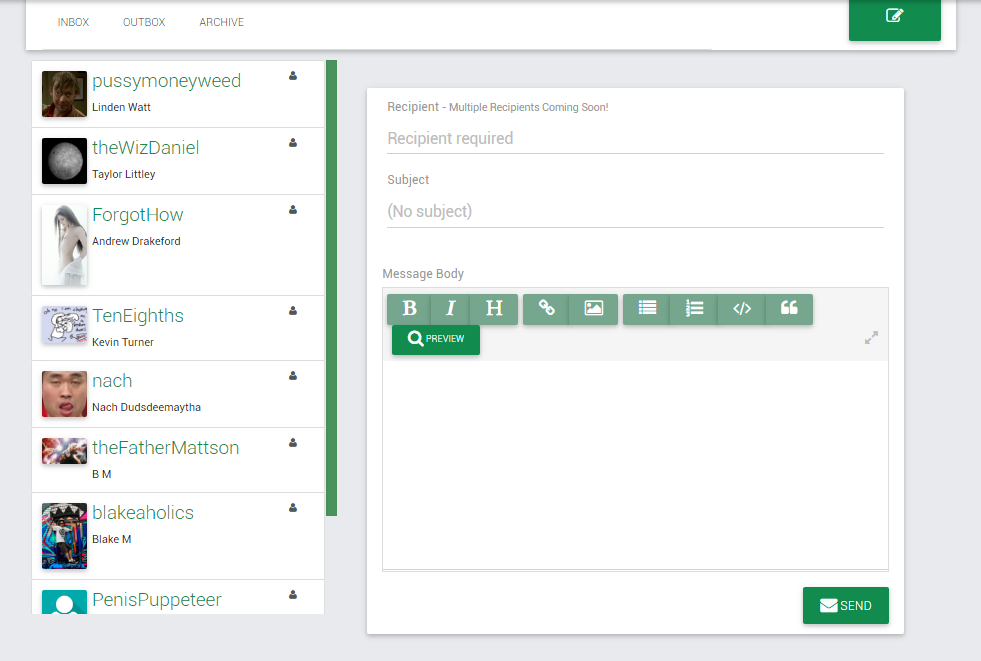Send the message with Send button
The image size is (981, 661).
846,605
